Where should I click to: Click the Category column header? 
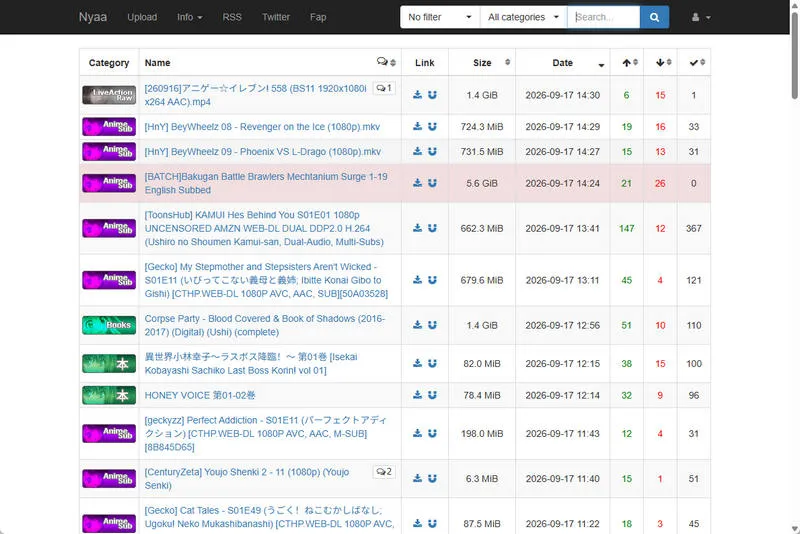click(x=109, y=63)
